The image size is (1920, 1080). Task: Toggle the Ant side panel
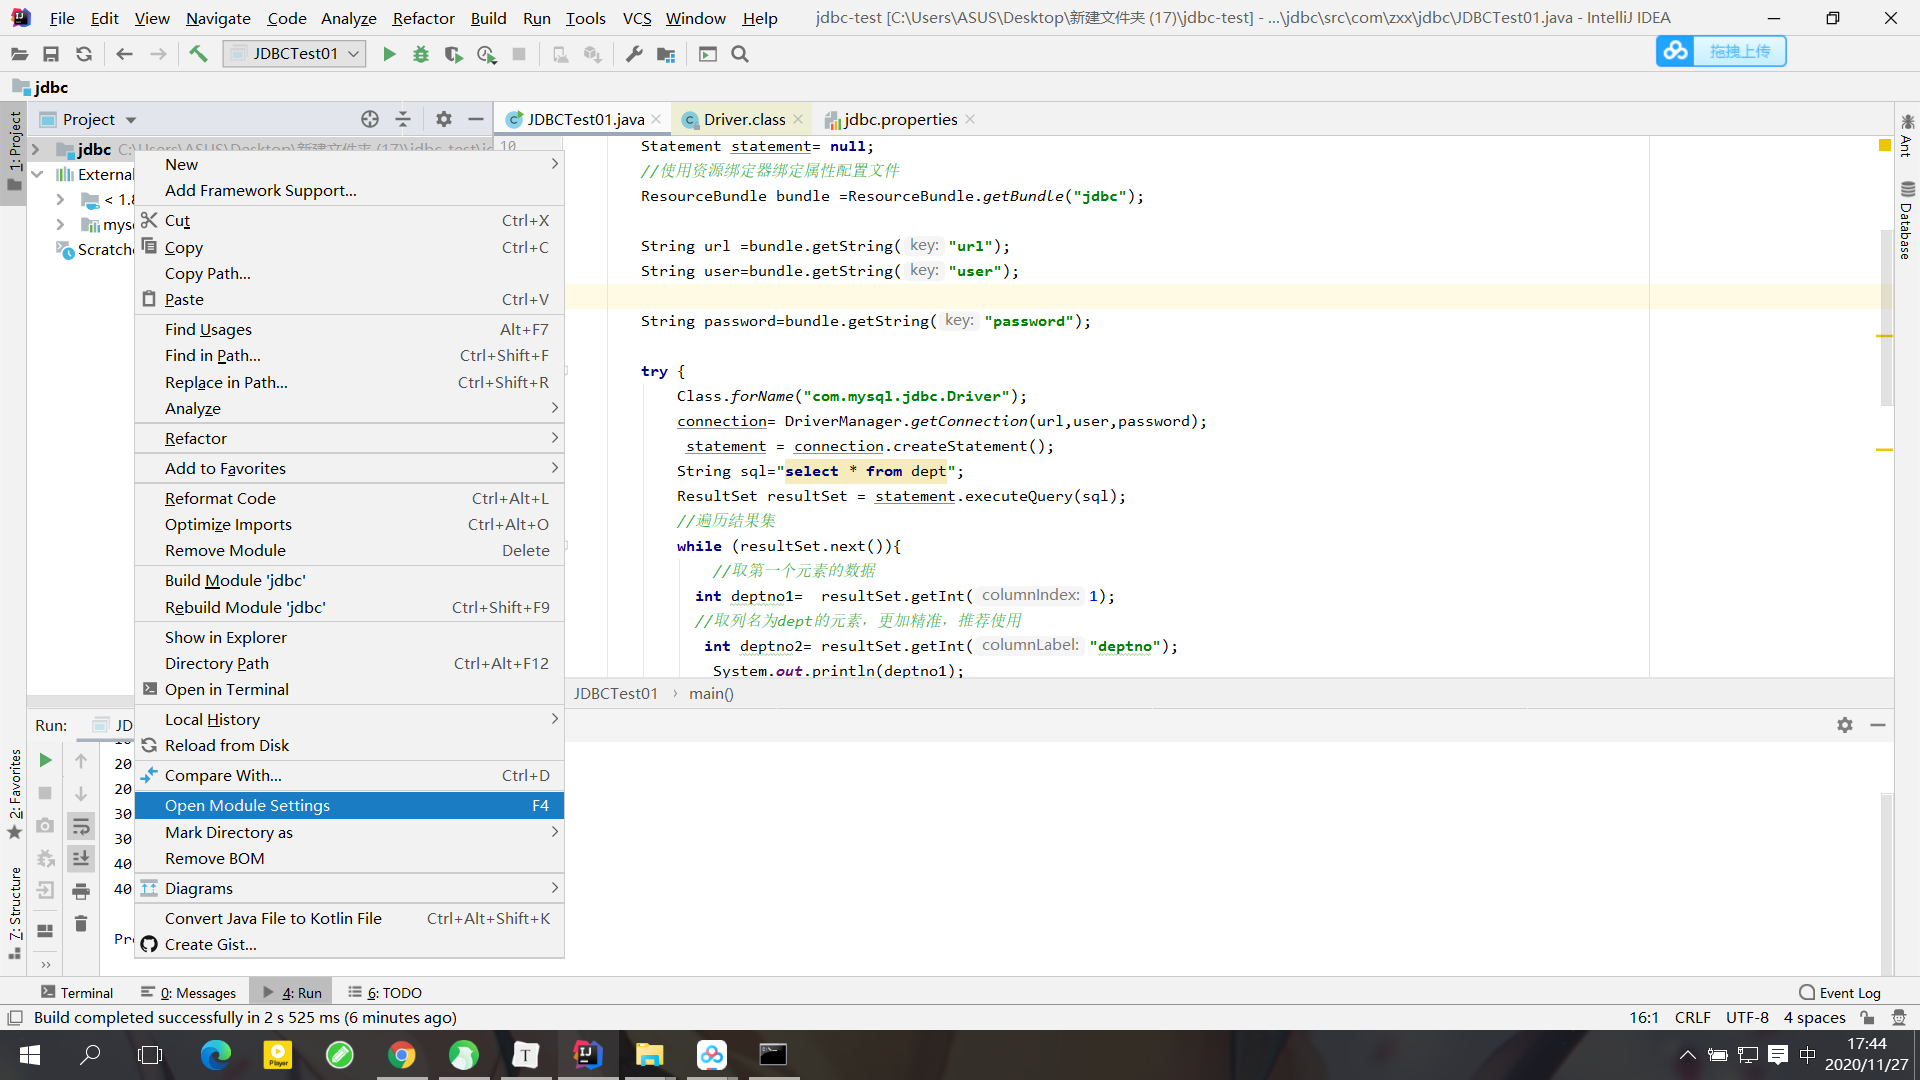pos(1906,135)
